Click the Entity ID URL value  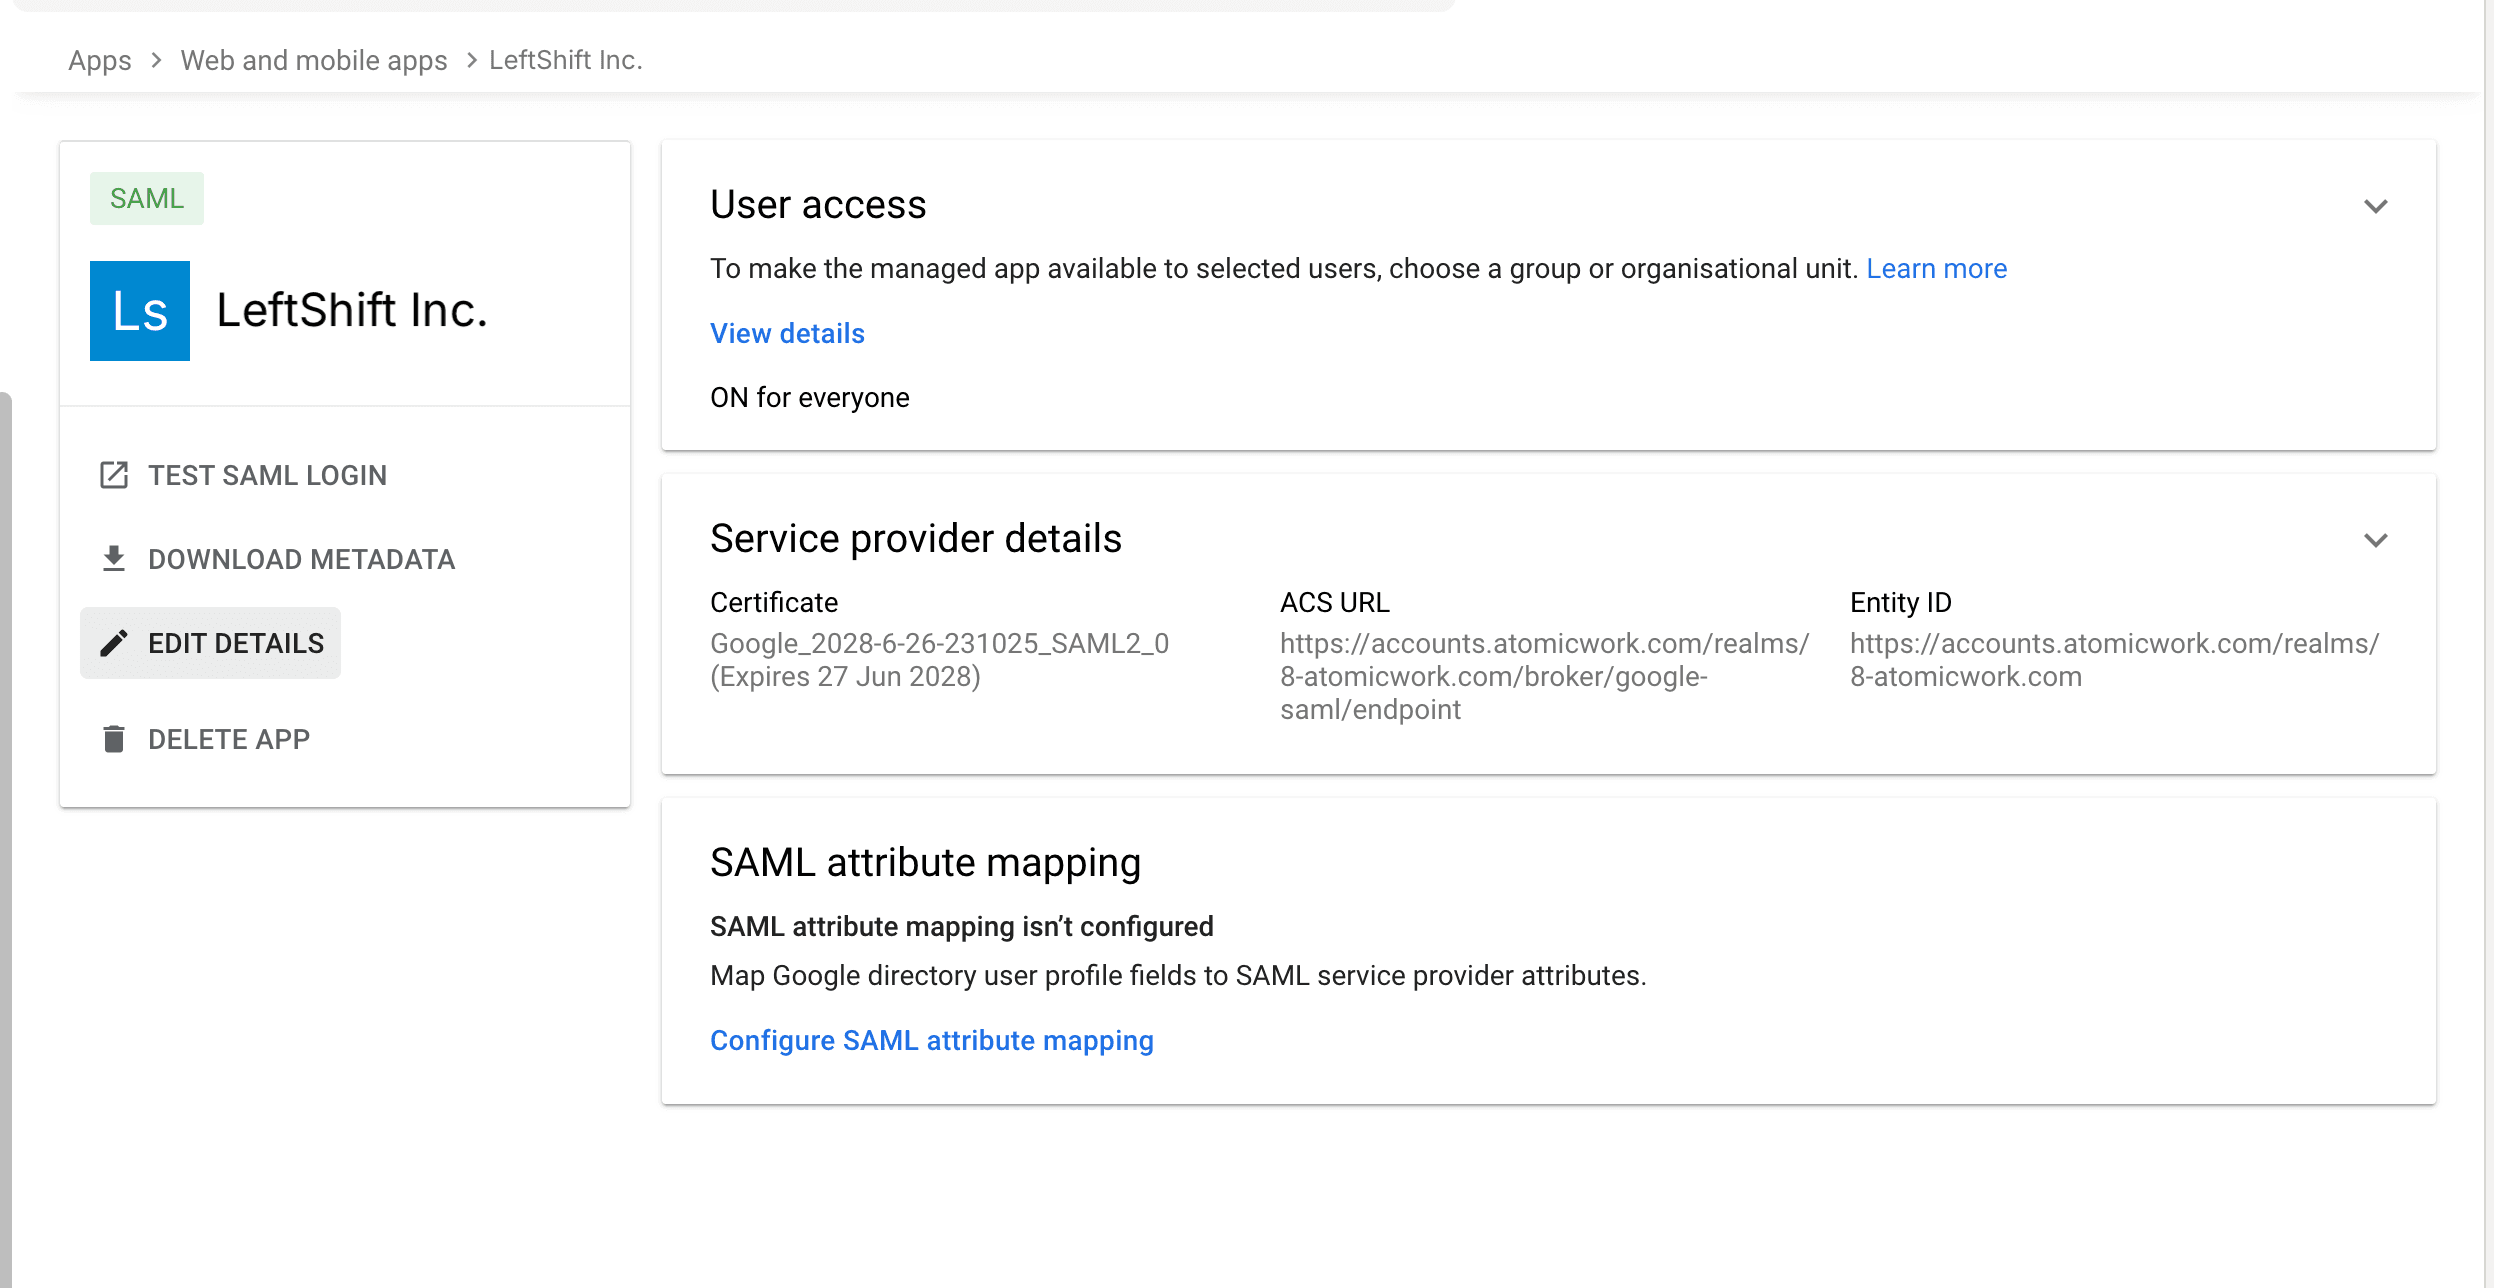coord(2115,660)
